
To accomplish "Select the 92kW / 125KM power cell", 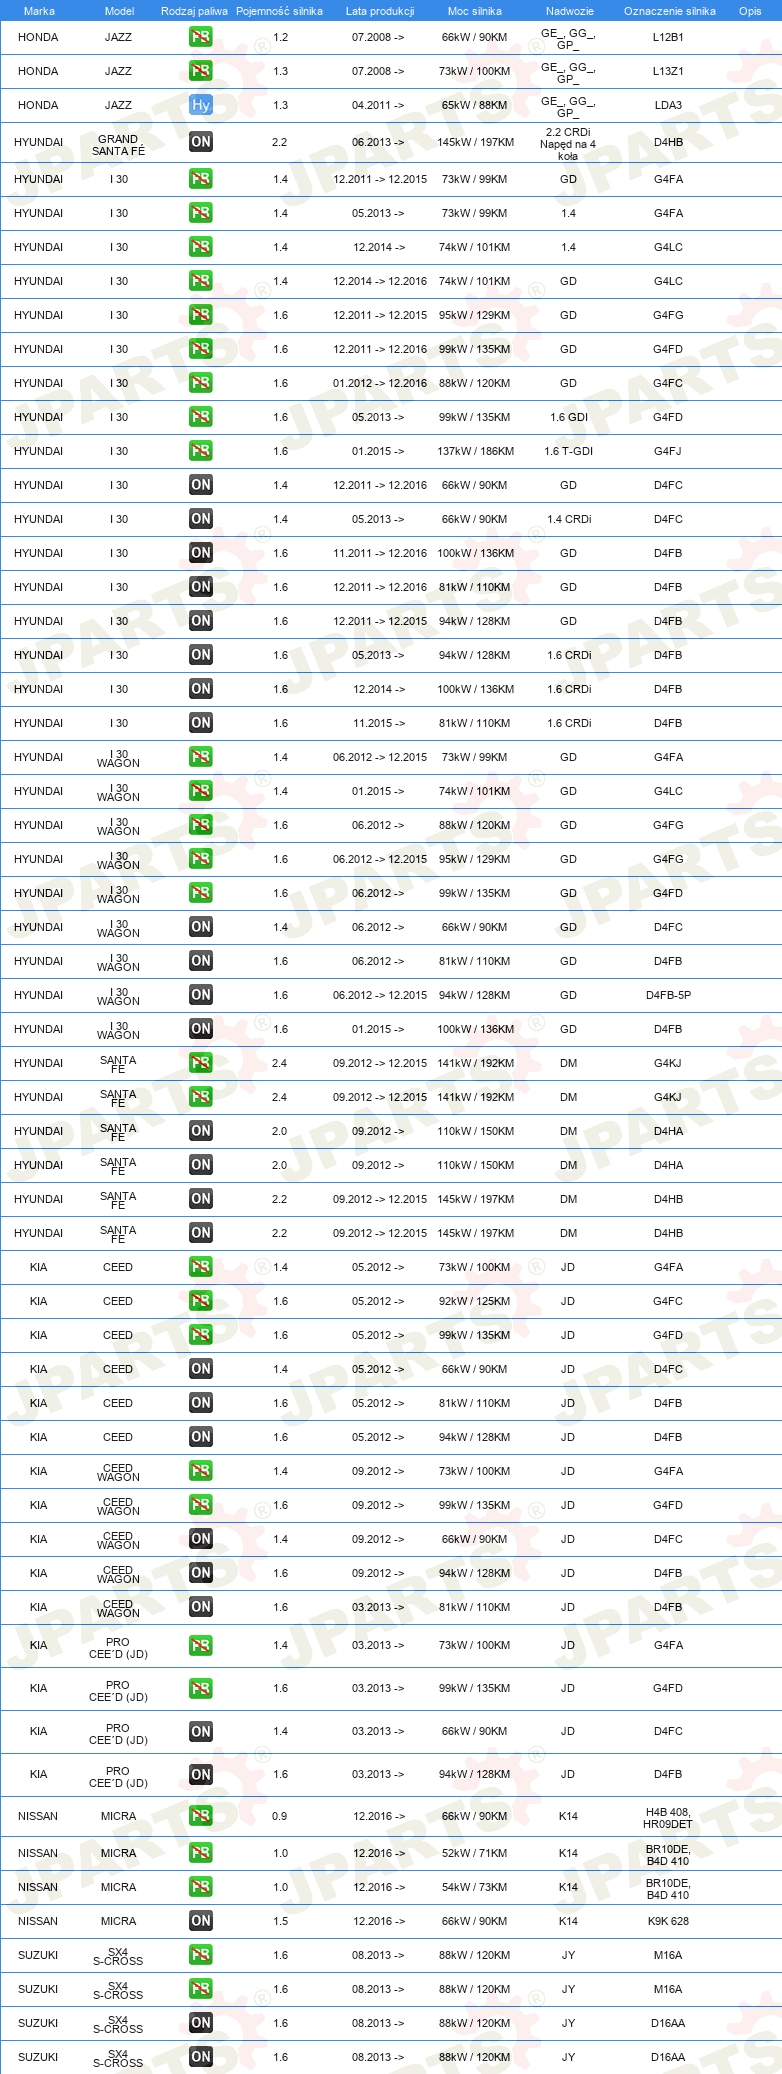I will click(475, 1301).
